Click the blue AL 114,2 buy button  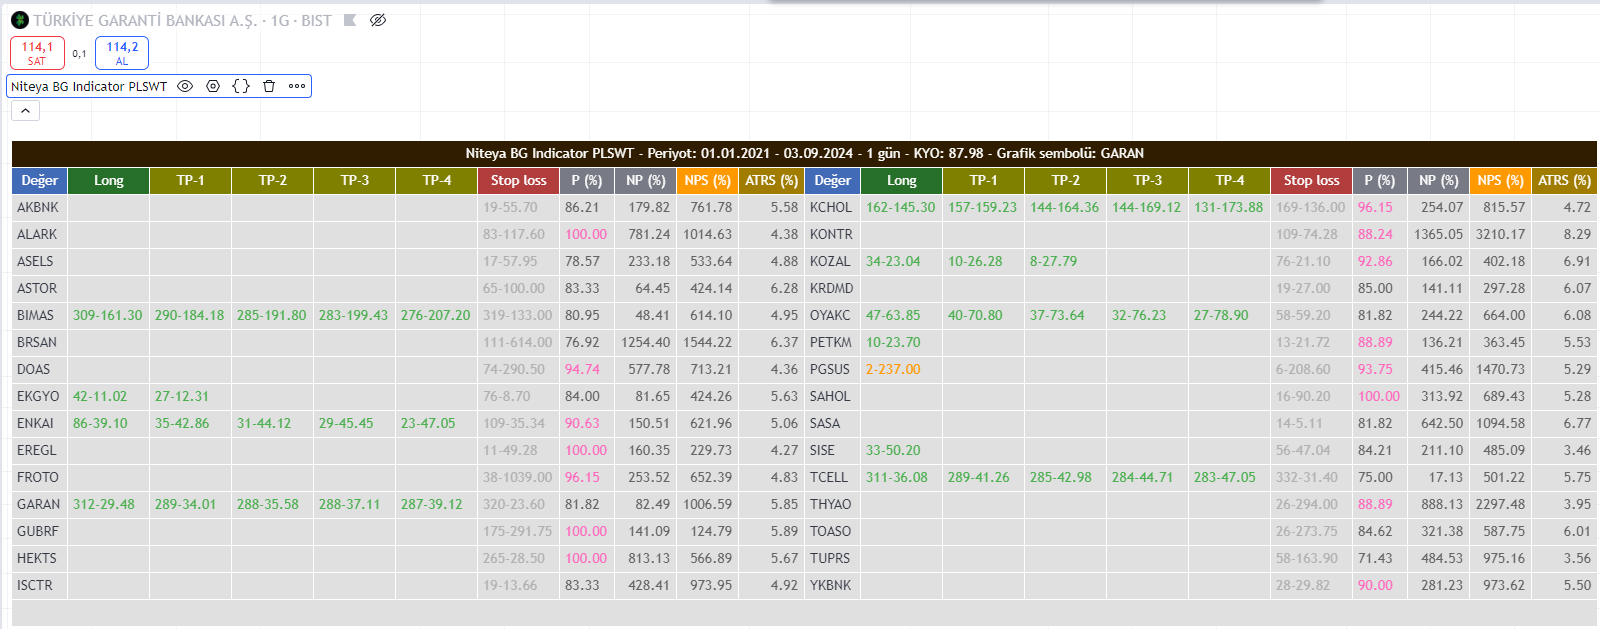(x=122, y=53)
